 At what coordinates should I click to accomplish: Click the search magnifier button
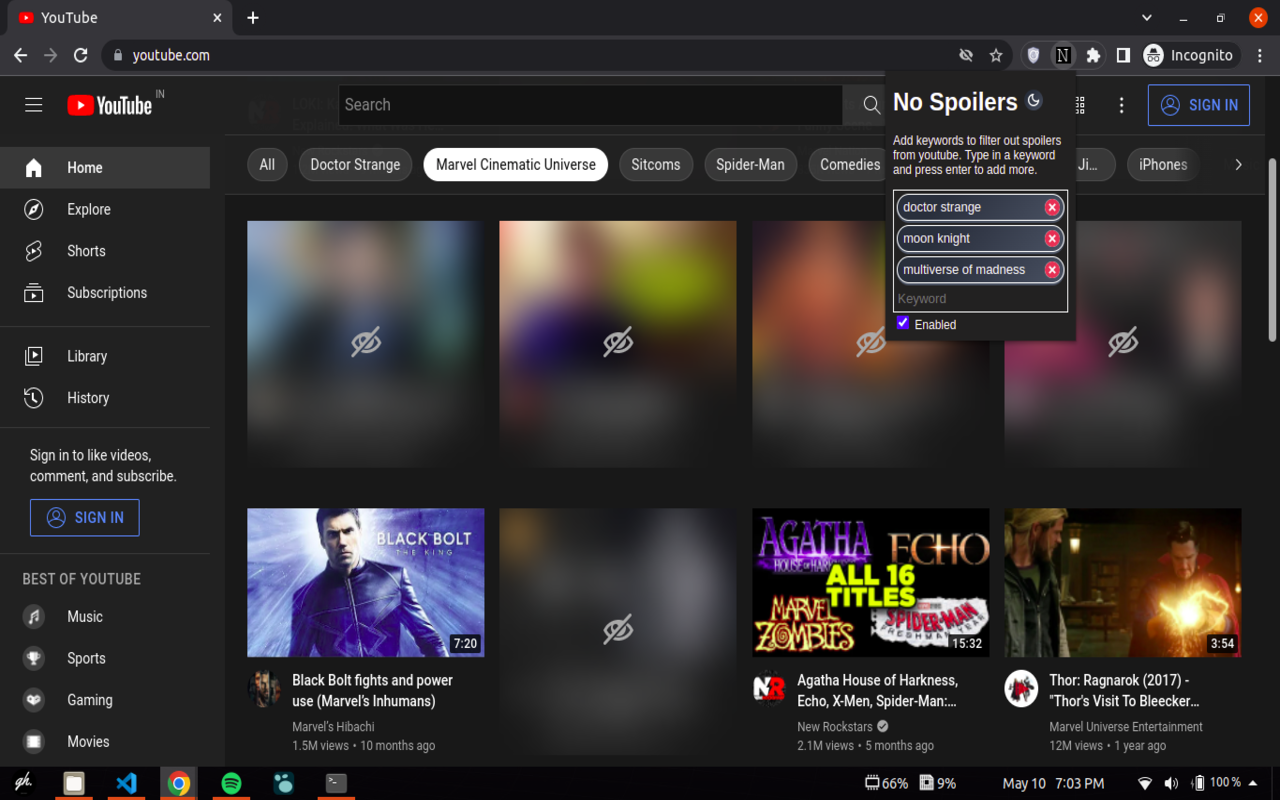coord(870,105)
